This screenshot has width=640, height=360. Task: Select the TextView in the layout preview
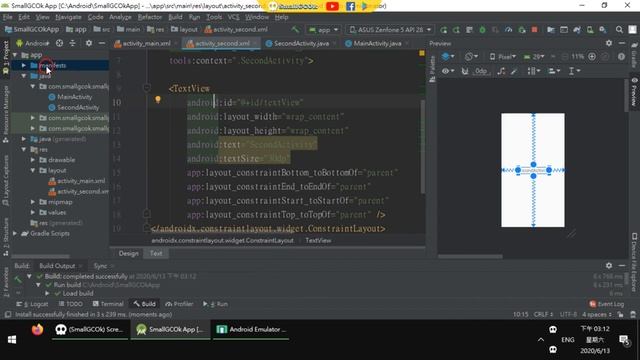(533, 170)
